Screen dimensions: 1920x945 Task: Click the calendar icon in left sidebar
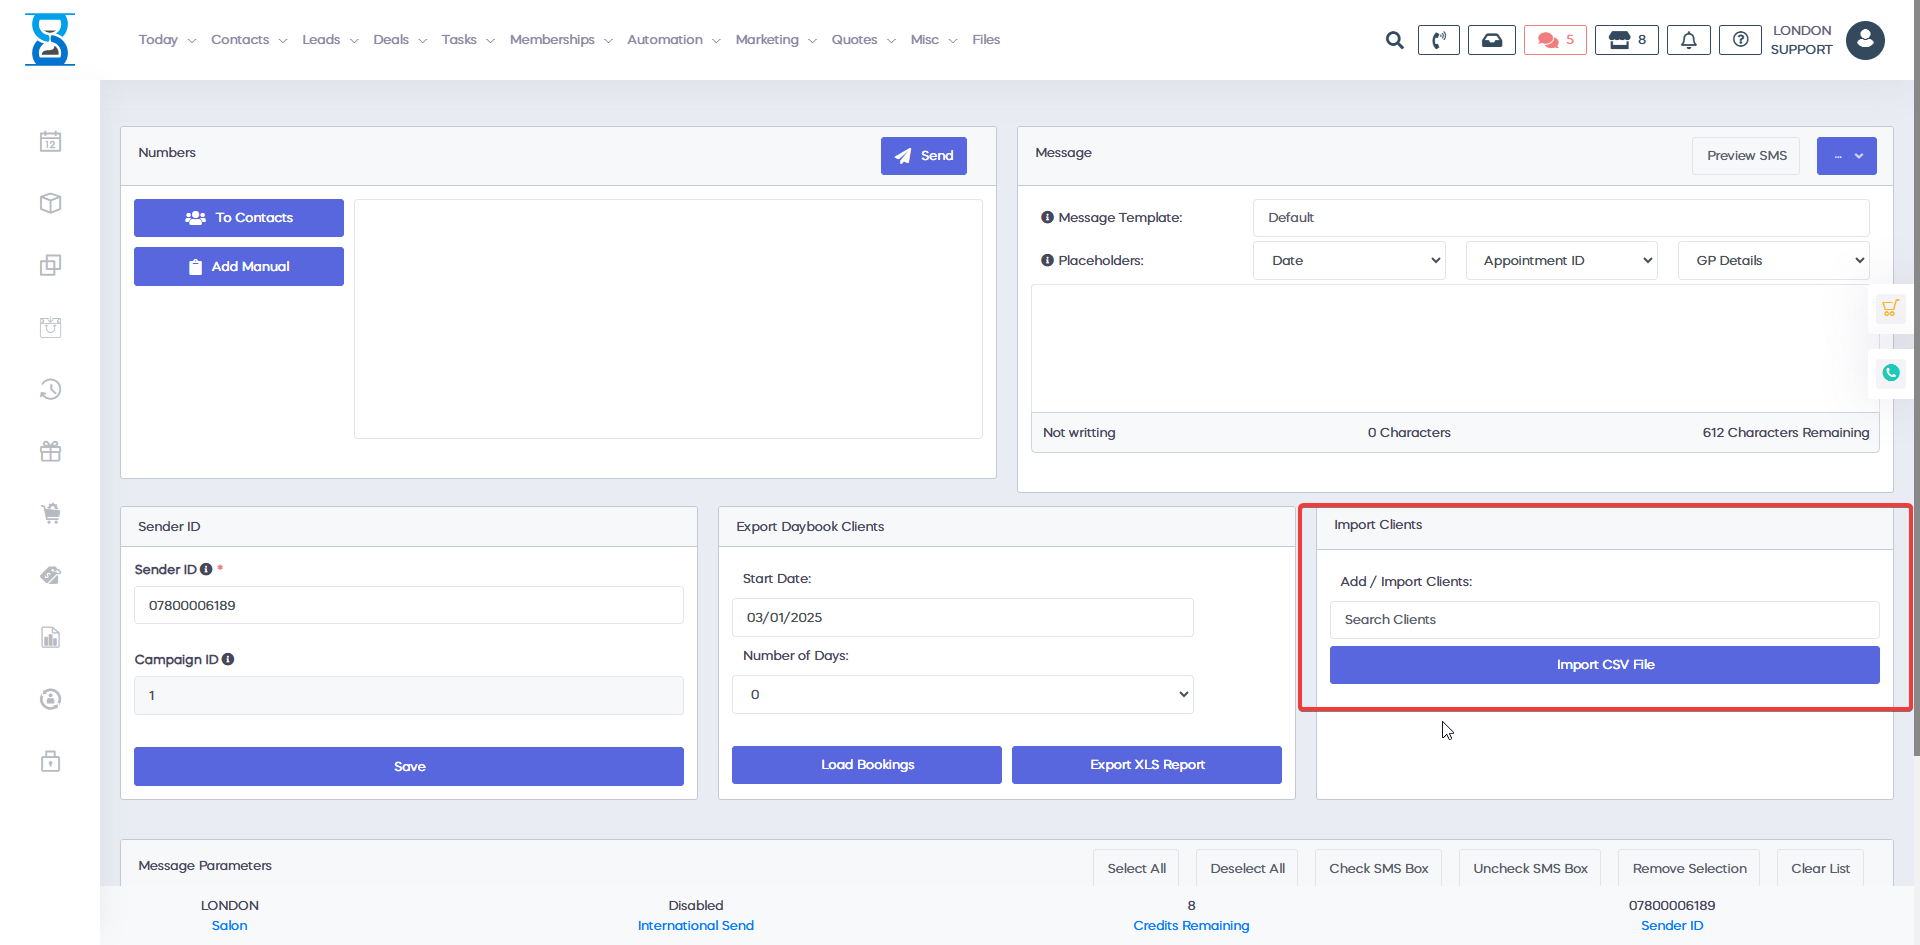click(x=51, y=142)
